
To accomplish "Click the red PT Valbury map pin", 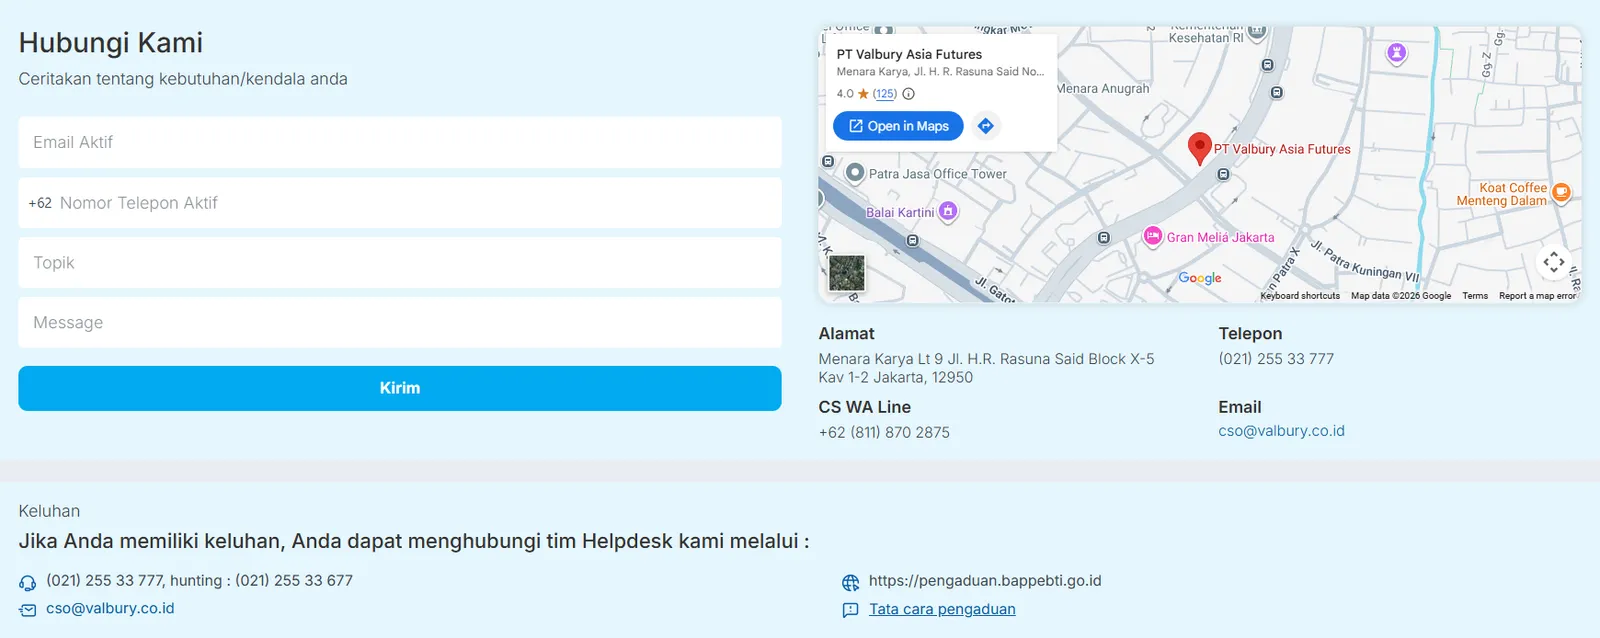I will 1199,148.
